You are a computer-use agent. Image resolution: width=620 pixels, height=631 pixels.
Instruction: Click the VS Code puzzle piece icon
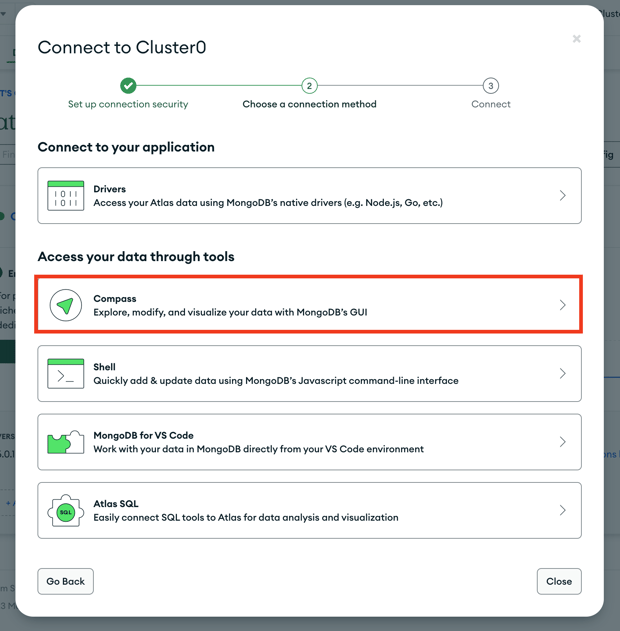pos(66,442)
